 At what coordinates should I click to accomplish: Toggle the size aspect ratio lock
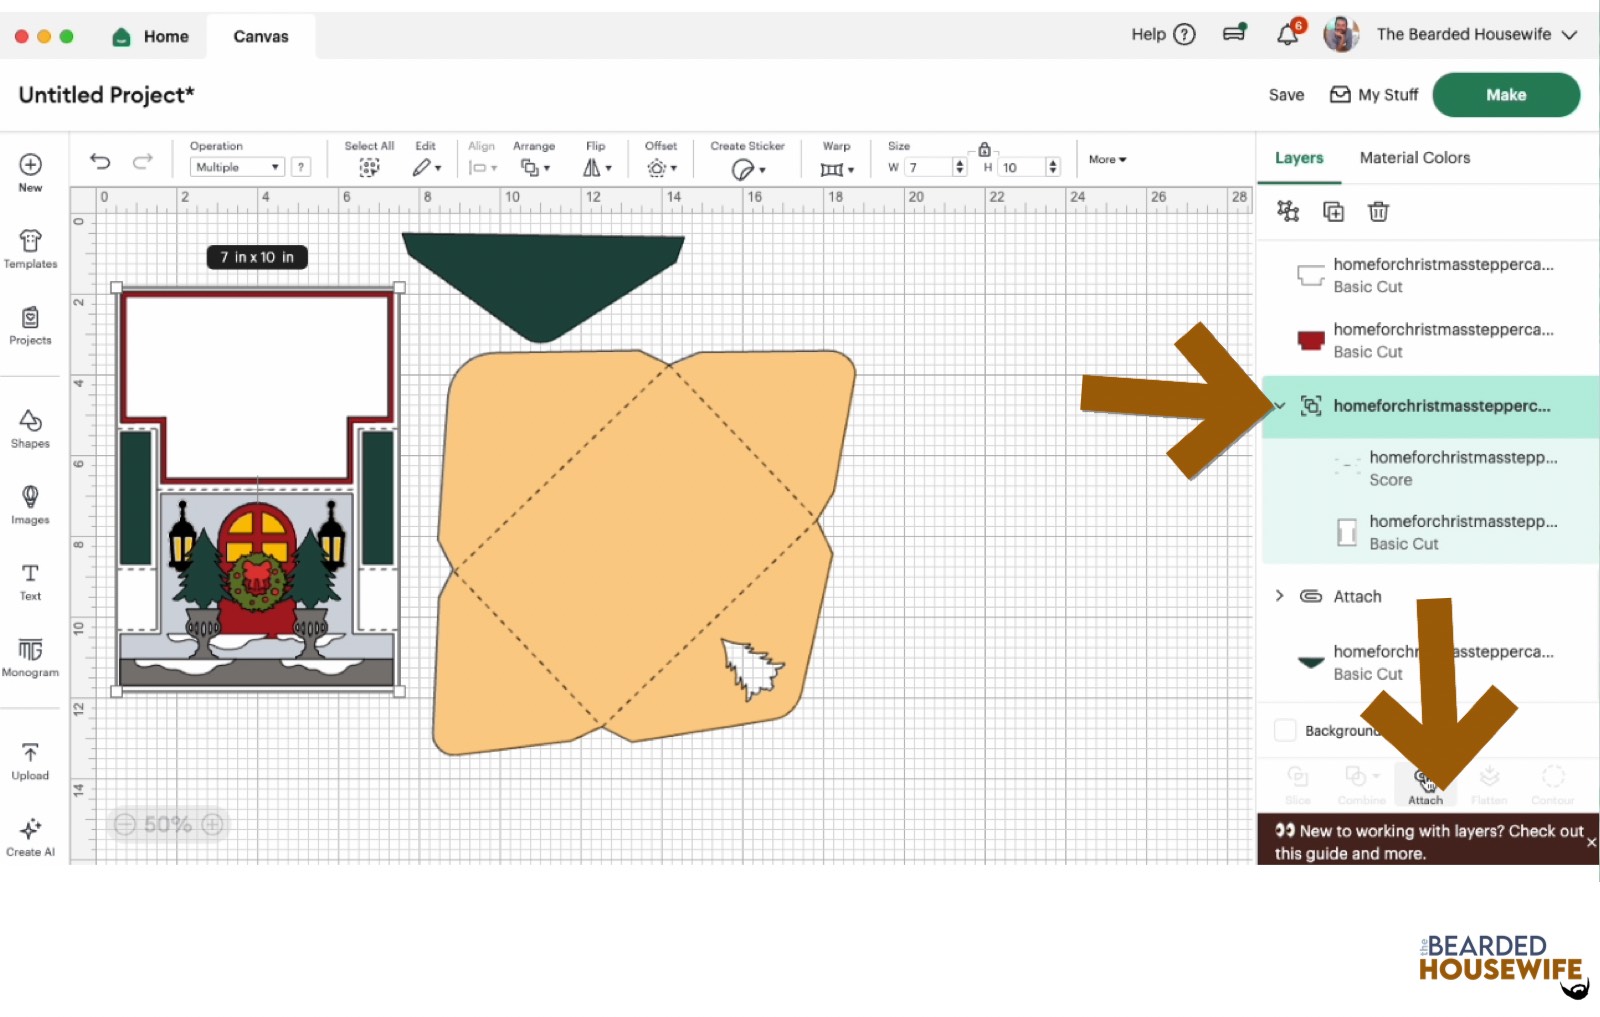click(x=984, y=149)
